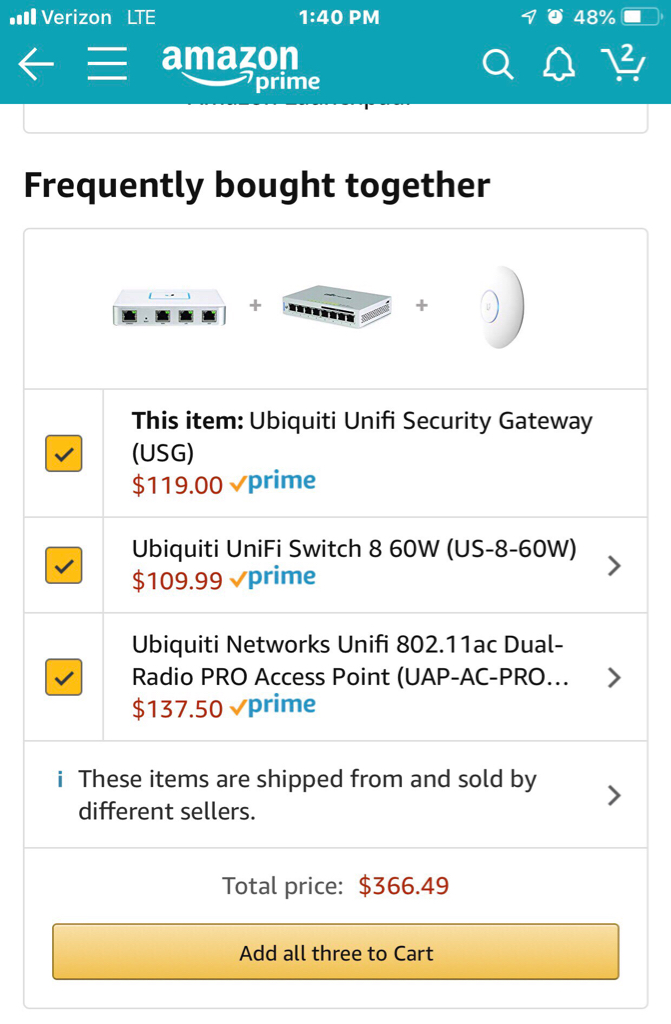
Task: Open the search magnifier icon
Action: click(496, 66)
